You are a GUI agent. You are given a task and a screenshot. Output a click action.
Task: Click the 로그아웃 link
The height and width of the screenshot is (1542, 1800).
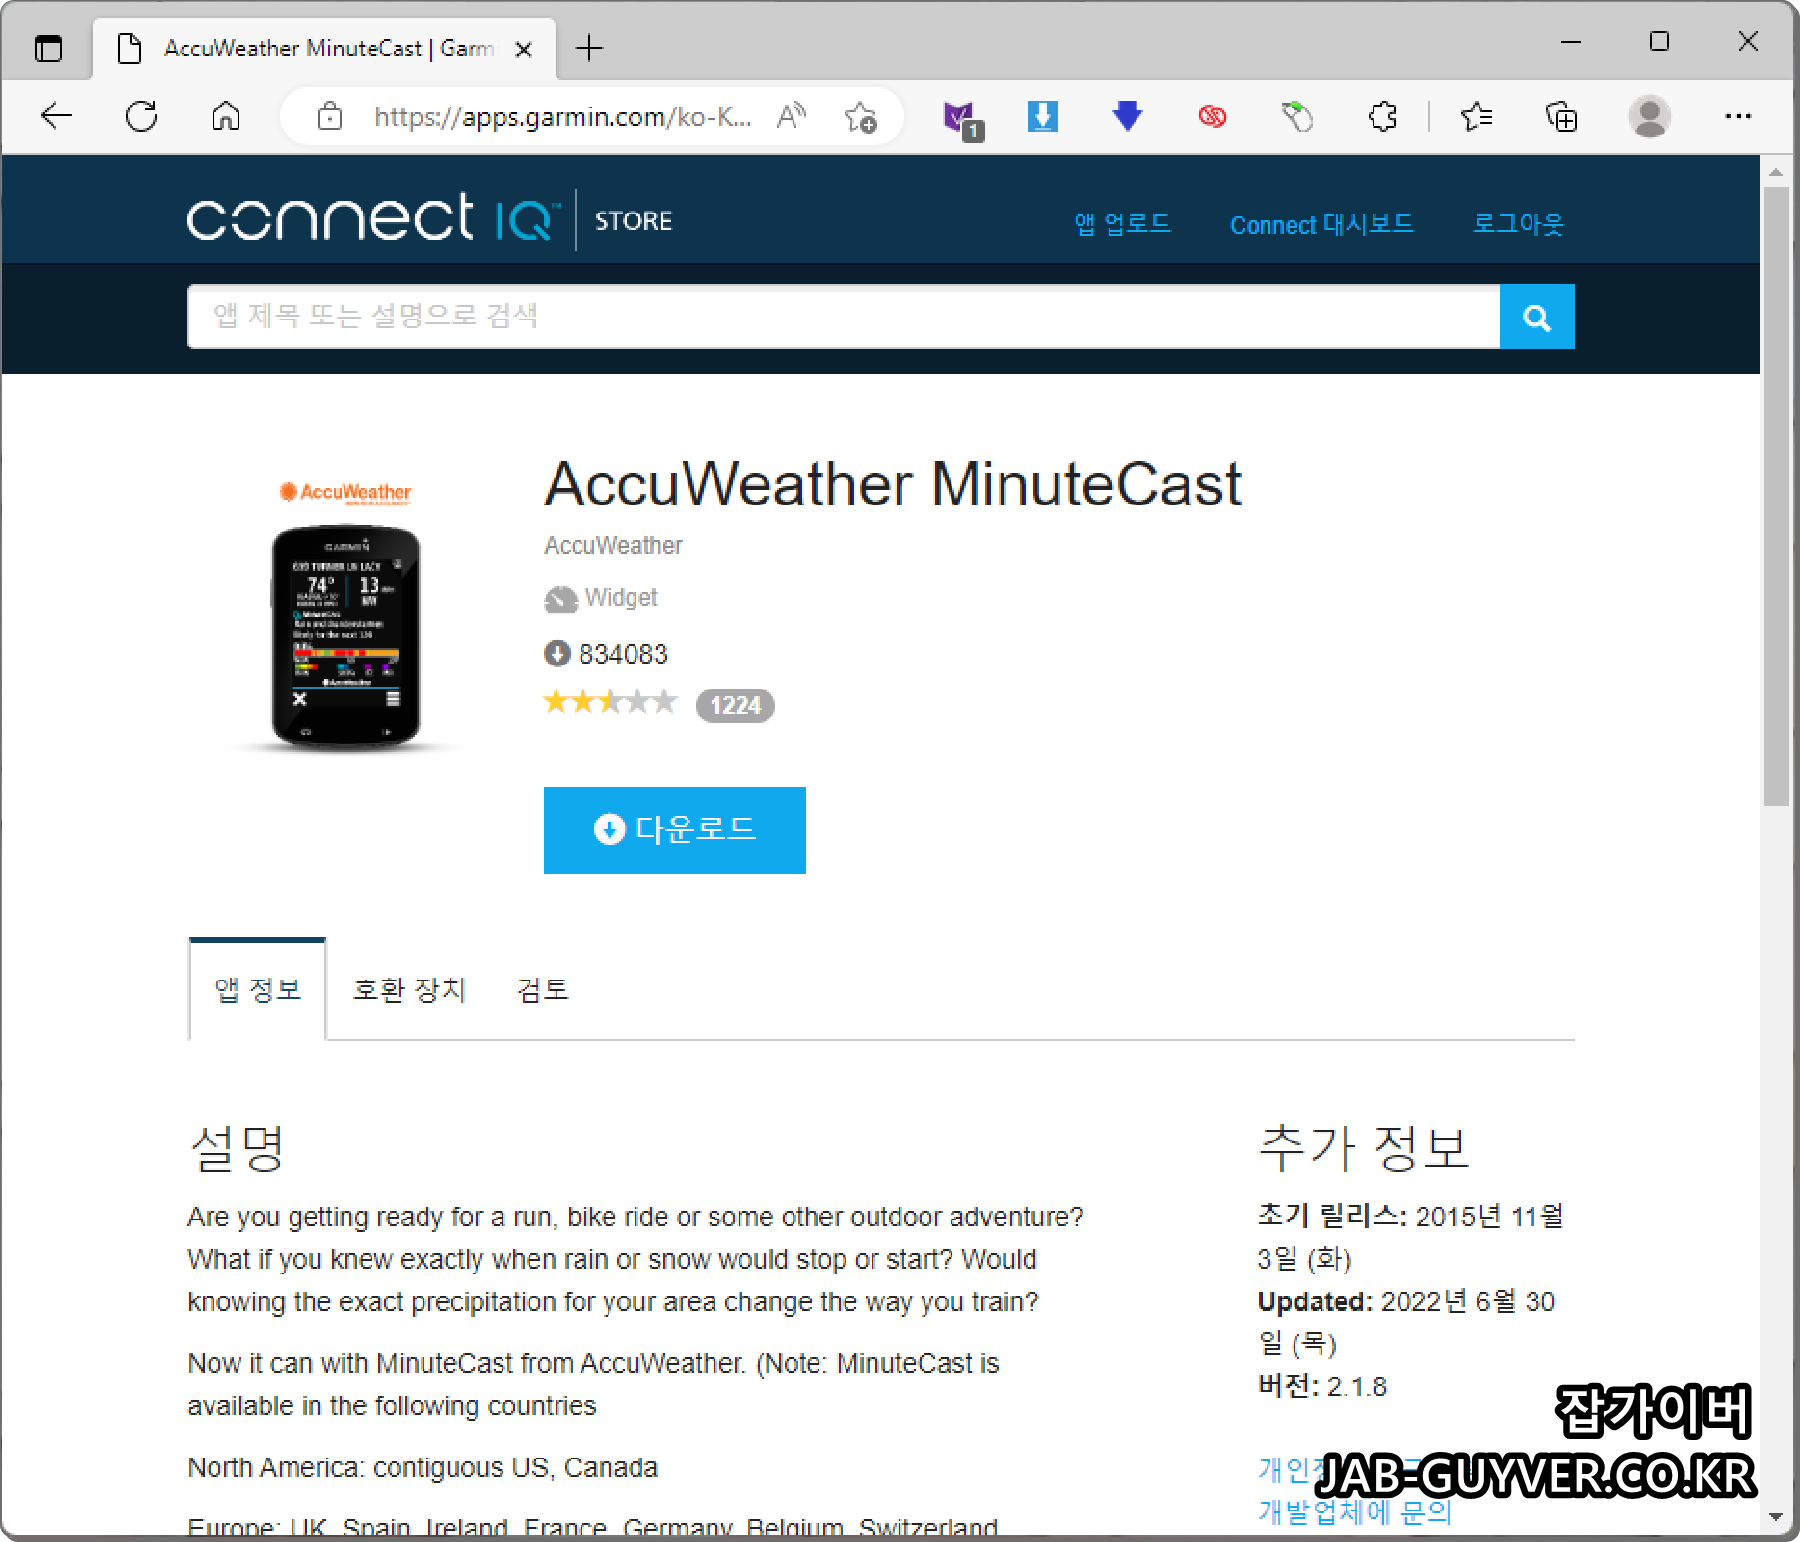click(x=1518, y=224)
